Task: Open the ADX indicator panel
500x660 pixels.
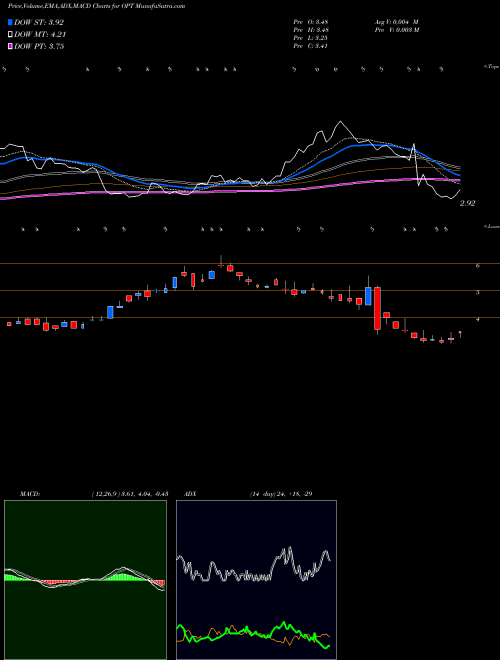Action: 256,580
